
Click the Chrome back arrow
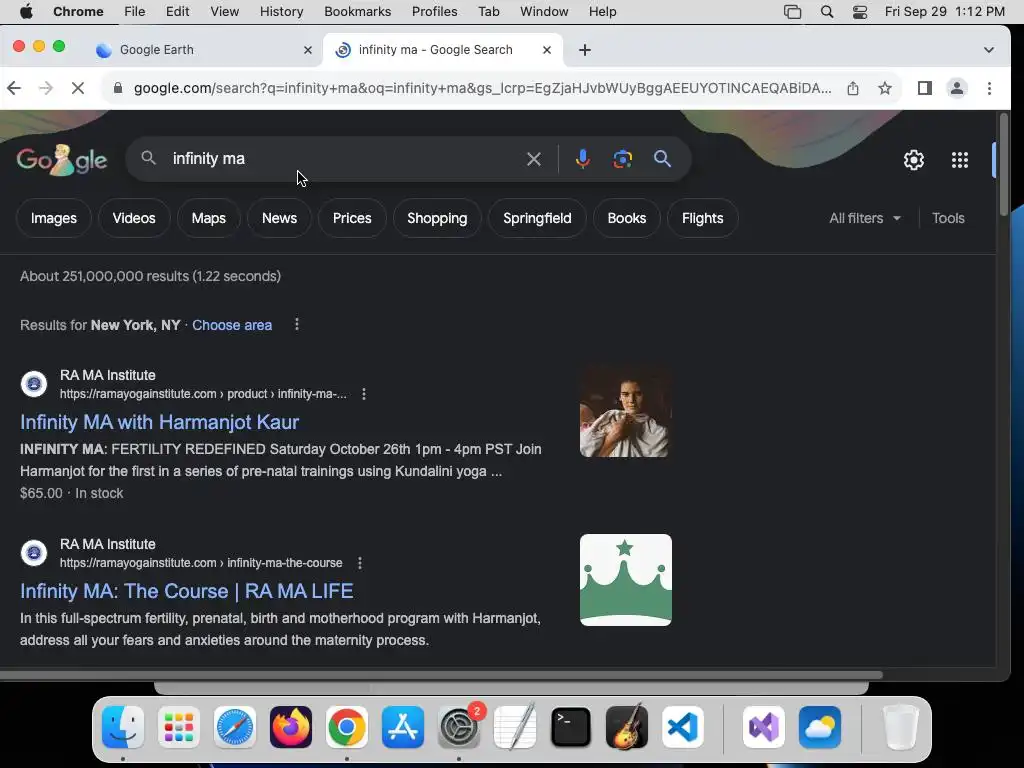(14, 88)
